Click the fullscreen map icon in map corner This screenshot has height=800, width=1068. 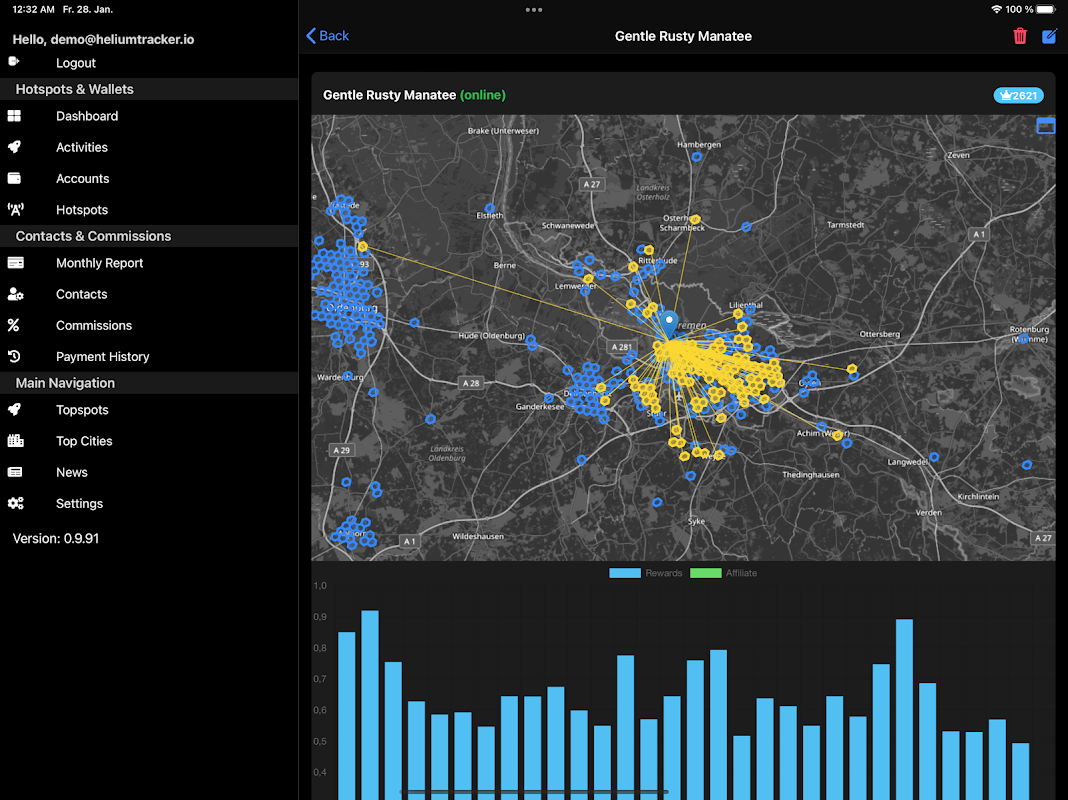pos(1045,126)
